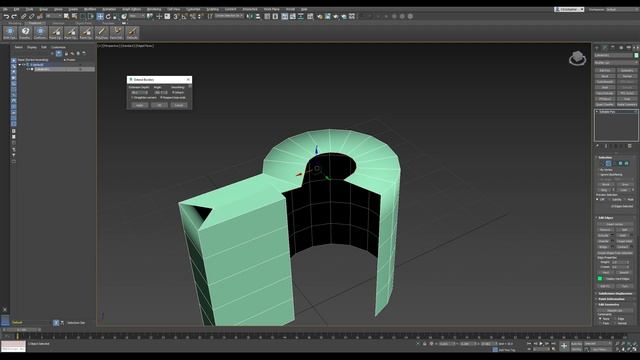Open the scene explorer Display menu
This screenshot has width=640, height=360.
(31, 47)
